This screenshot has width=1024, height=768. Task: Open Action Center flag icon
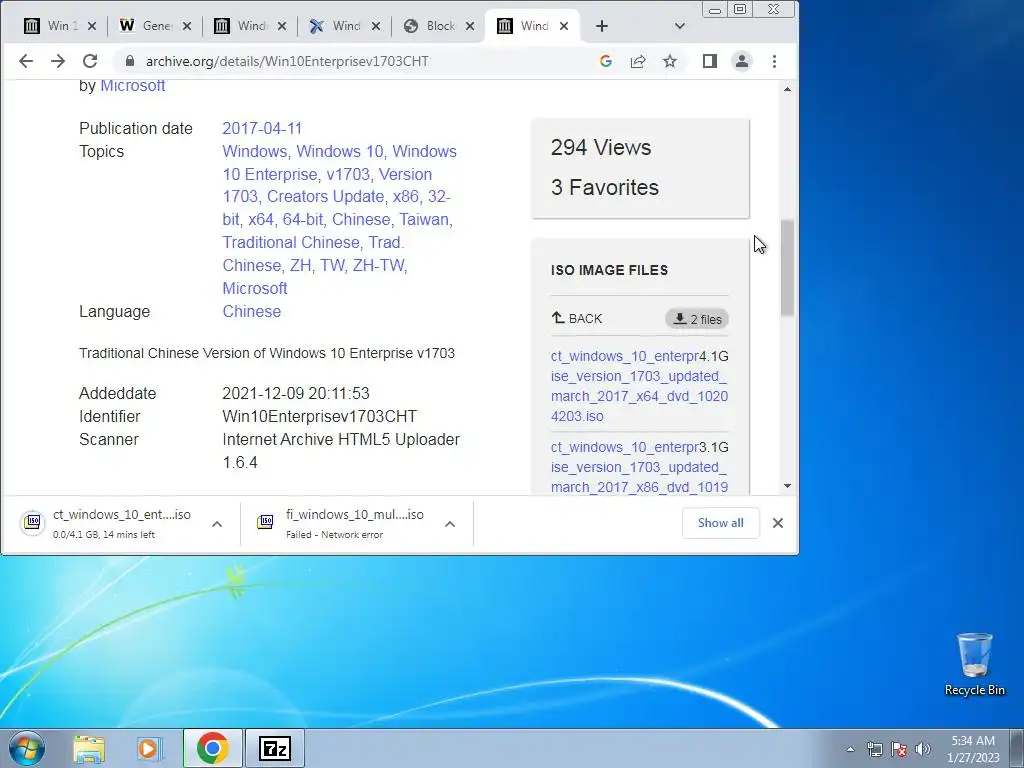tap(899, 749)
